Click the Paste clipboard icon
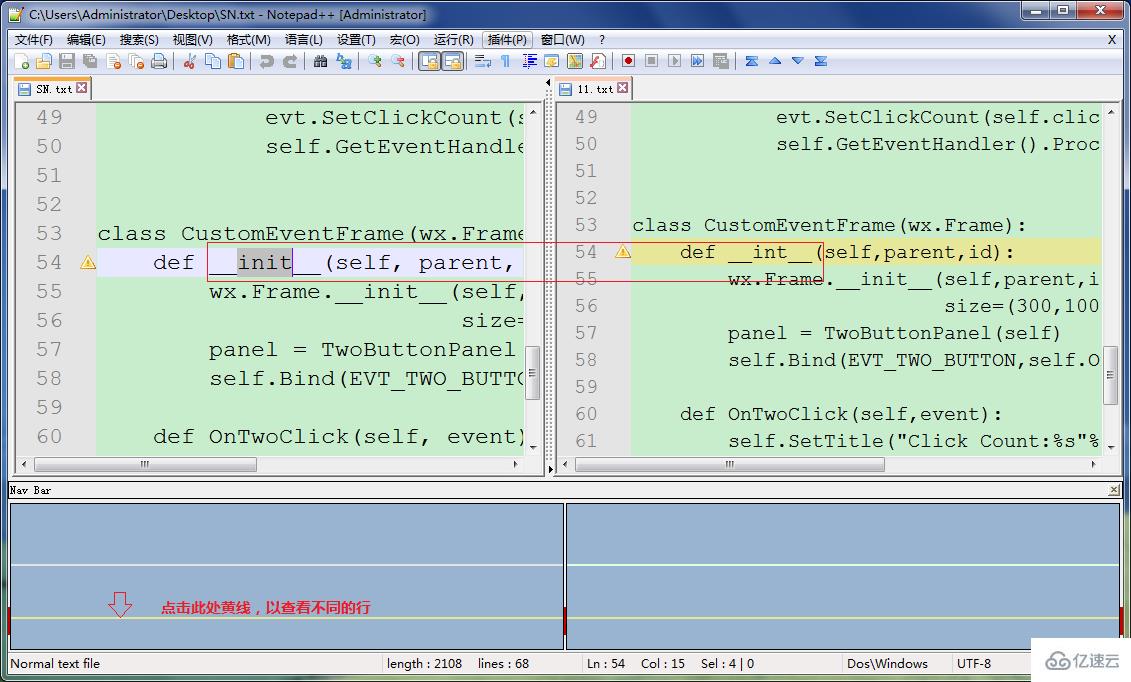 (236, 61)
